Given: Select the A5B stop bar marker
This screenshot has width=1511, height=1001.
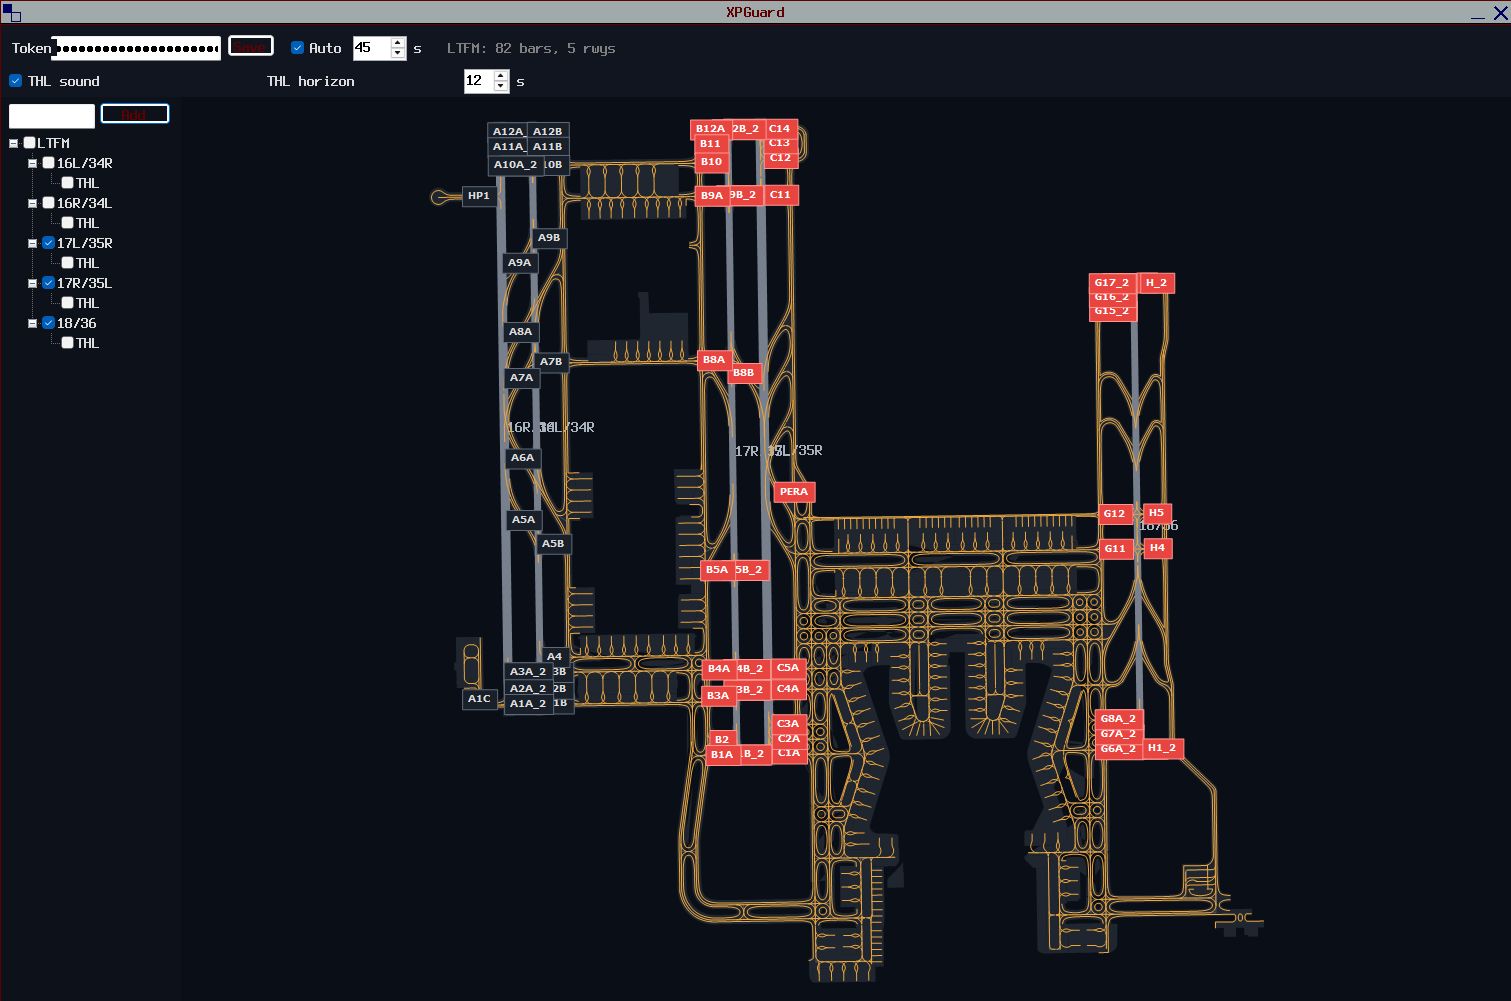Looking at the screenshot, I should [x=553, y=544].
